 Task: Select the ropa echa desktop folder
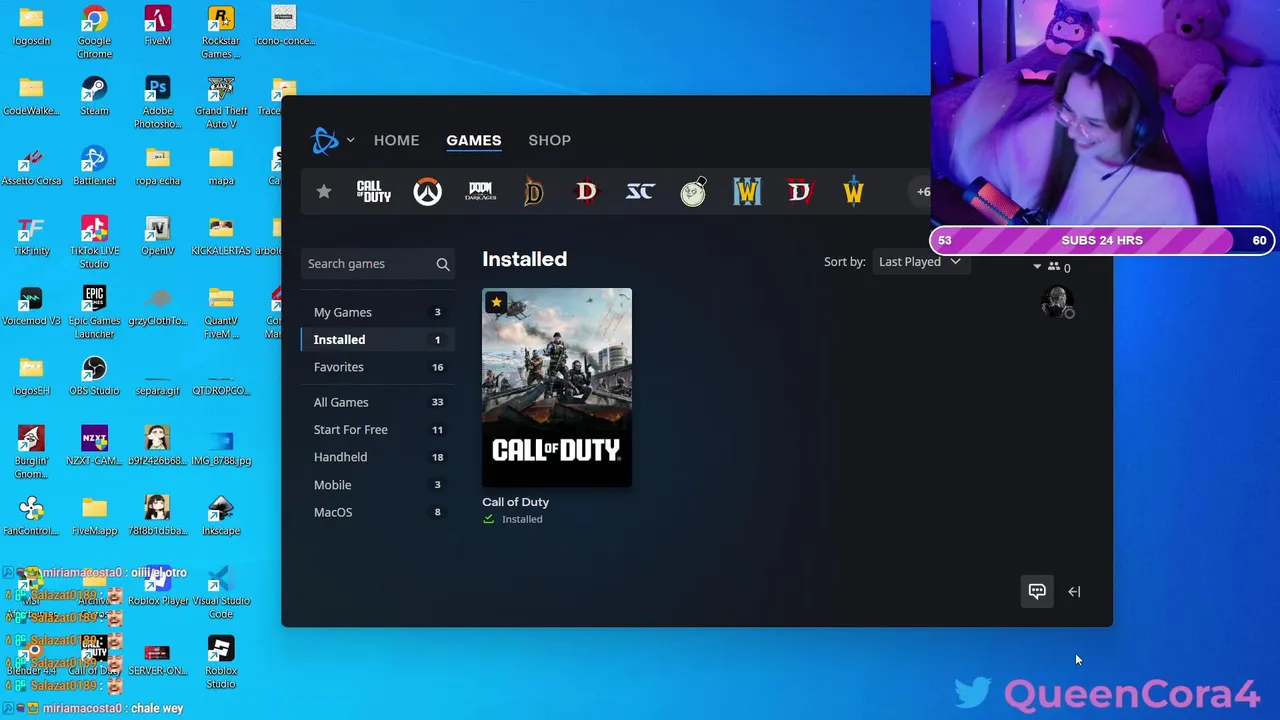point(157,167)
